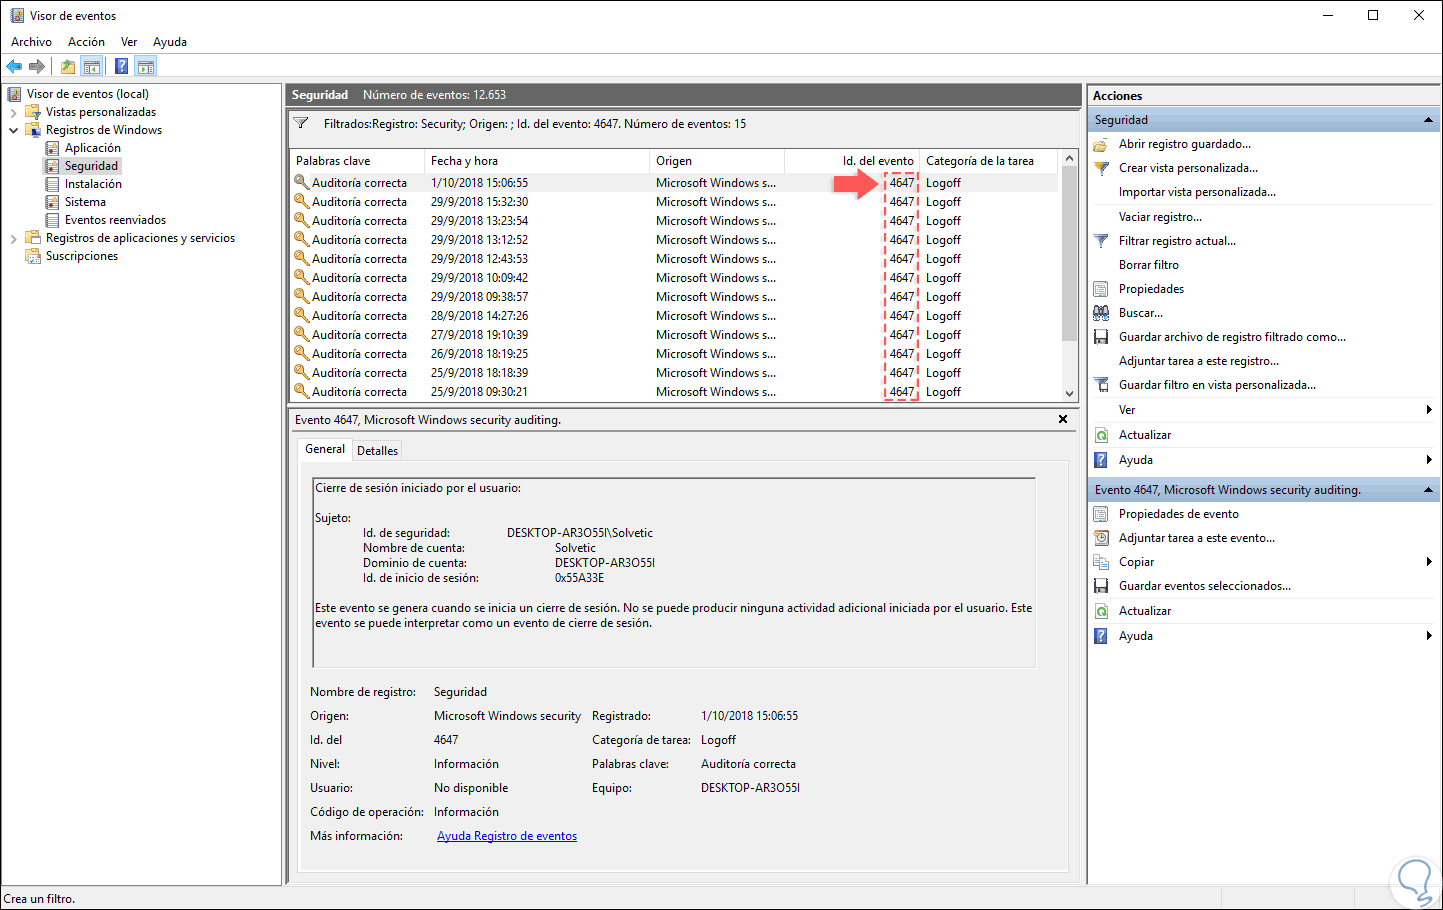Select the event dated 28/9/2018 14:27:26
Image resolution: width=1443 pixels, height=910 pixels.
[x=674, y=316]
